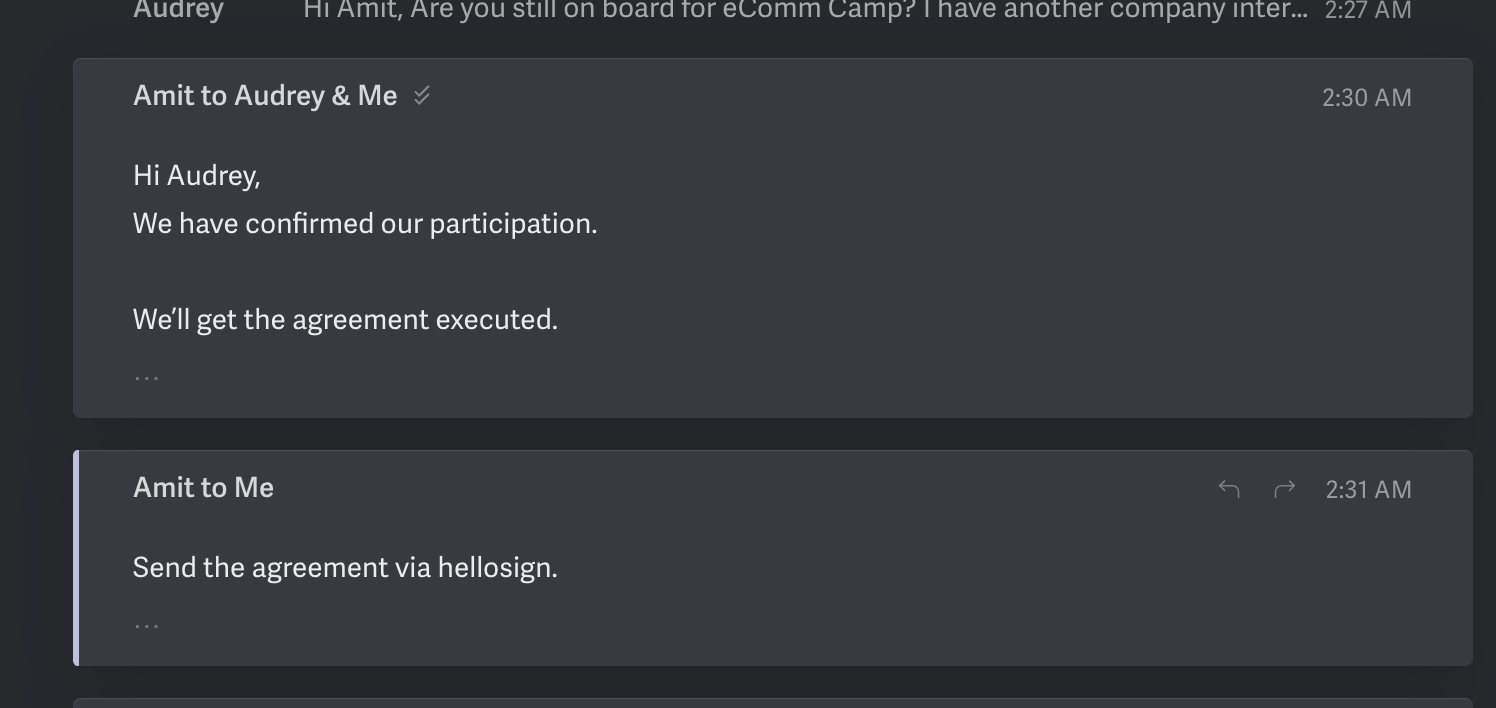Click the reply arrow on Amit's 2:31 AM message

pyautogui.click(x=1229, y=489)
